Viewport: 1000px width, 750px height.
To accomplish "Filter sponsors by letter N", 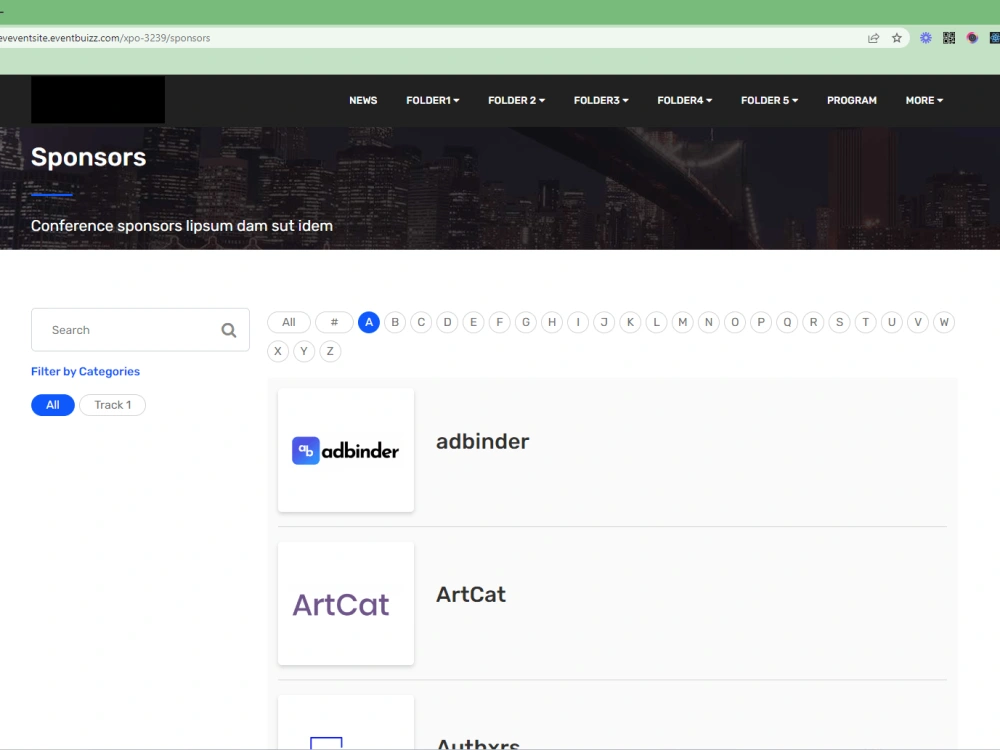I will tap(709, 322).
